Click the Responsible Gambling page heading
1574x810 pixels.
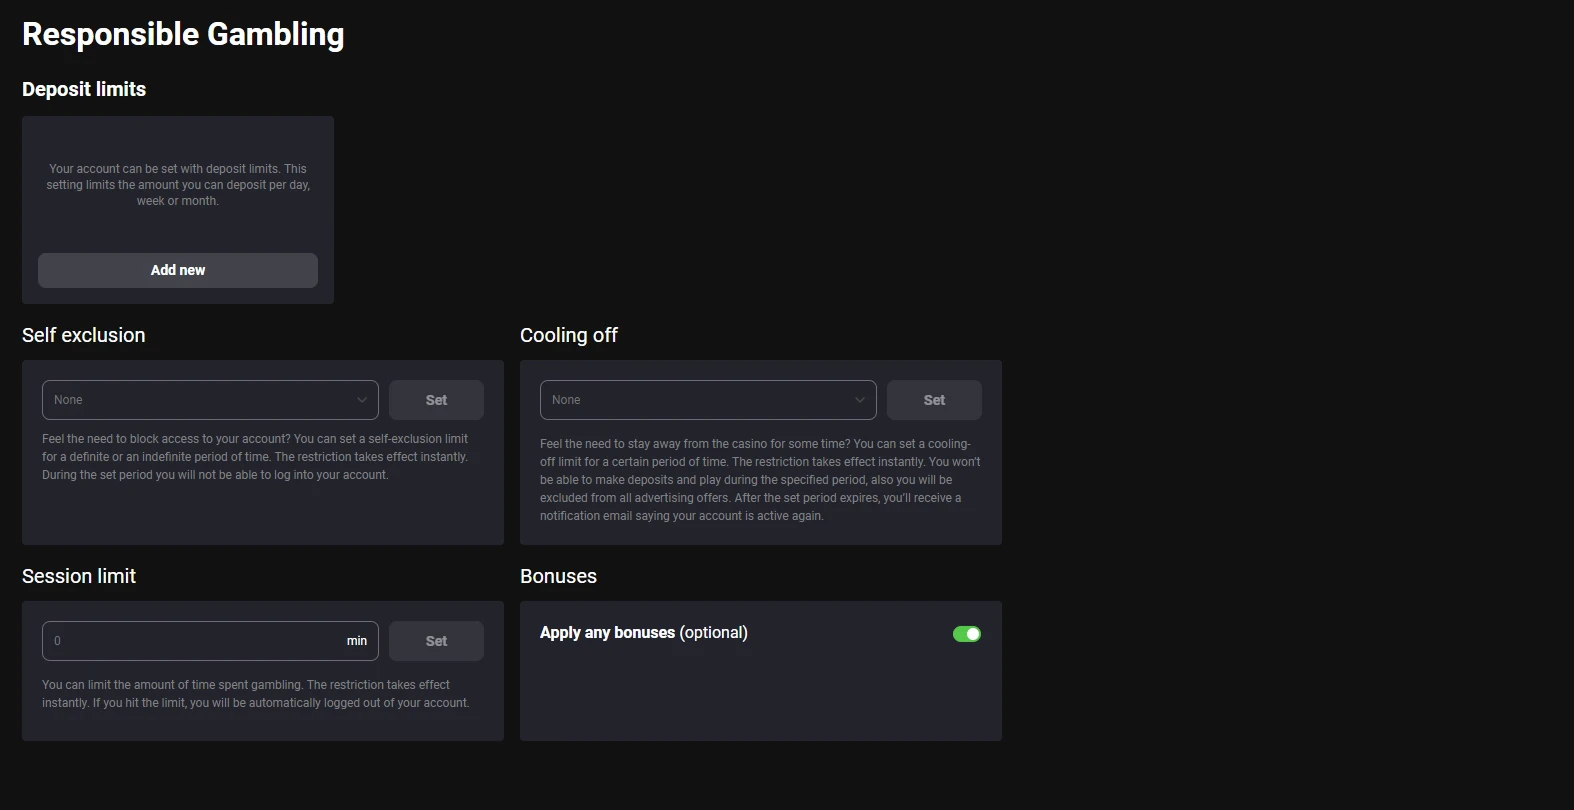(x=183, y=34)
